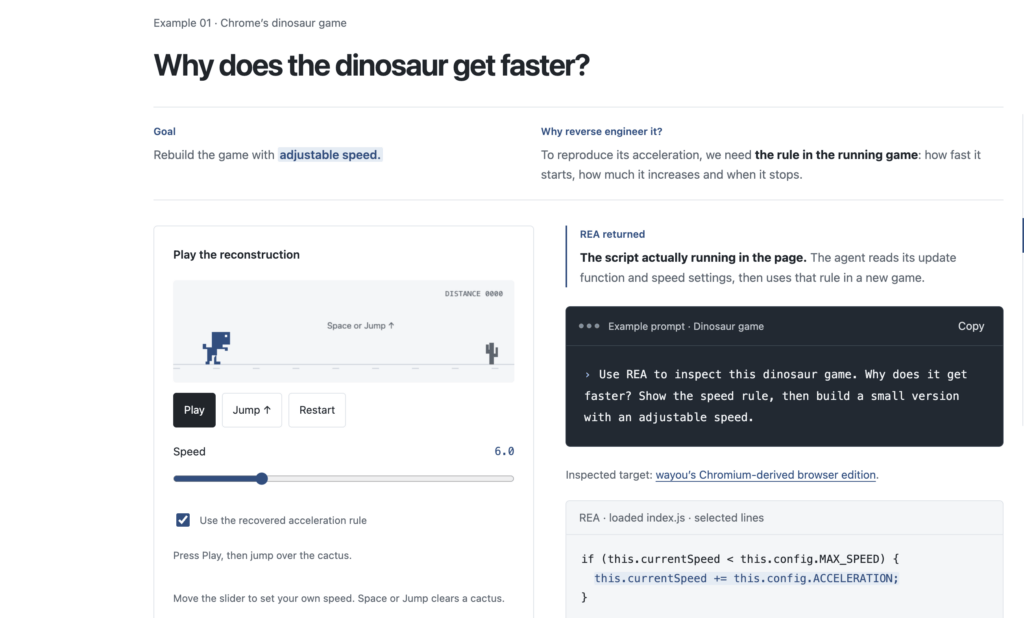Click 'REA · loaded index.js · selected lines' header
The image size is (1024, 618).
click(671, 517)
